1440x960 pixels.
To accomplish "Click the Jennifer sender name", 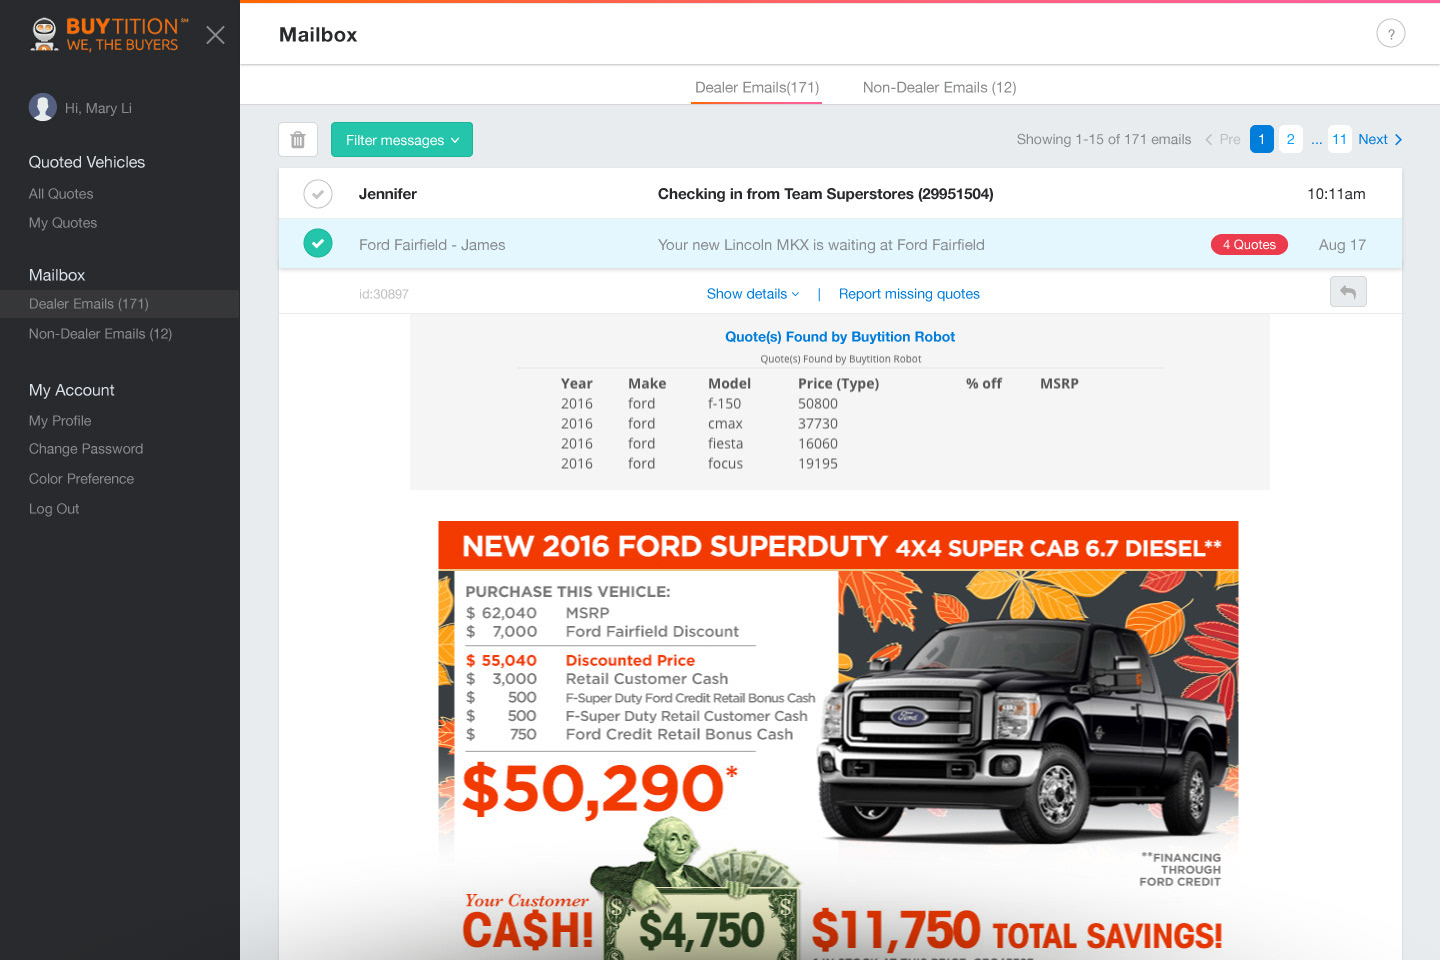I will (388, 194).
